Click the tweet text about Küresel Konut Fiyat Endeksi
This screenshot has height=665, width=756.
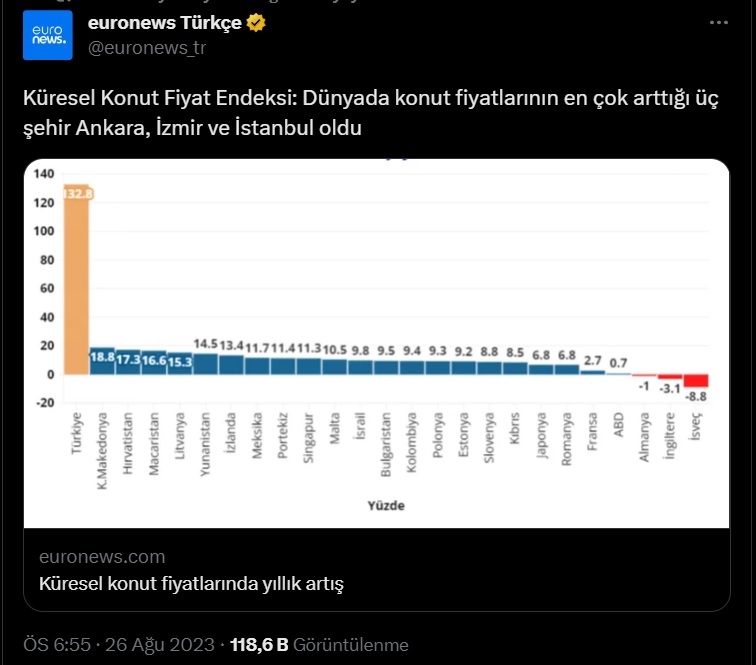(x=371, y=113)
